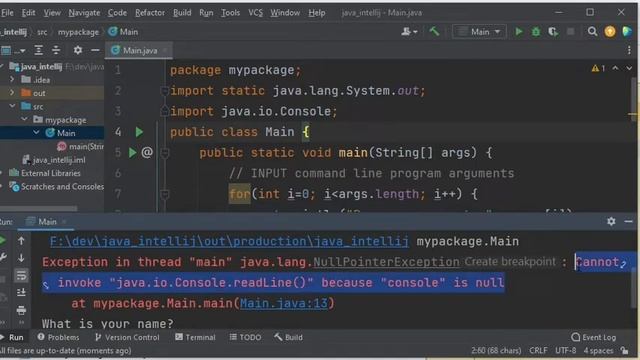Viewport: 640px width, 360px height.
Task: Open the Window menu
Action: (285, 13)
